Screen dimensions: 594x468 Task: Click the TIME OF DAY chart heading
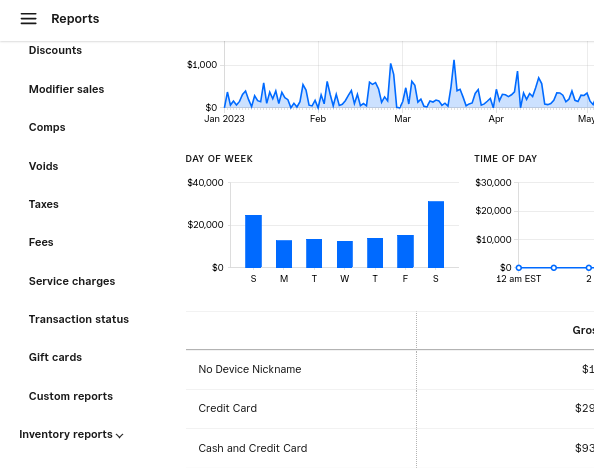[x=505, y=159]
